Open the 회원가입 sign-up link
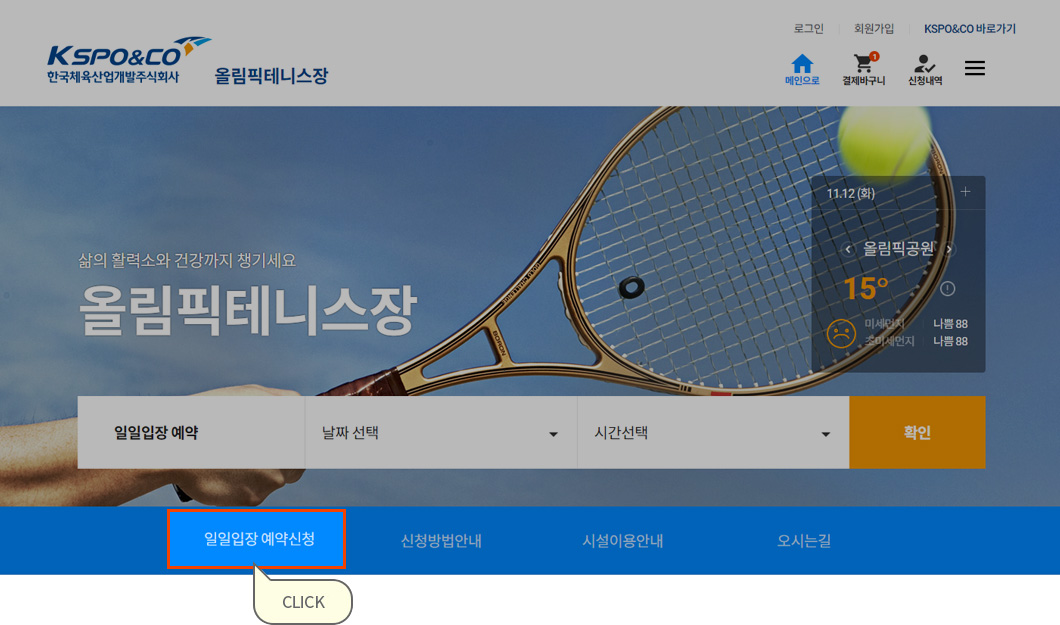 pyautogui.click(x=873, y=28)
